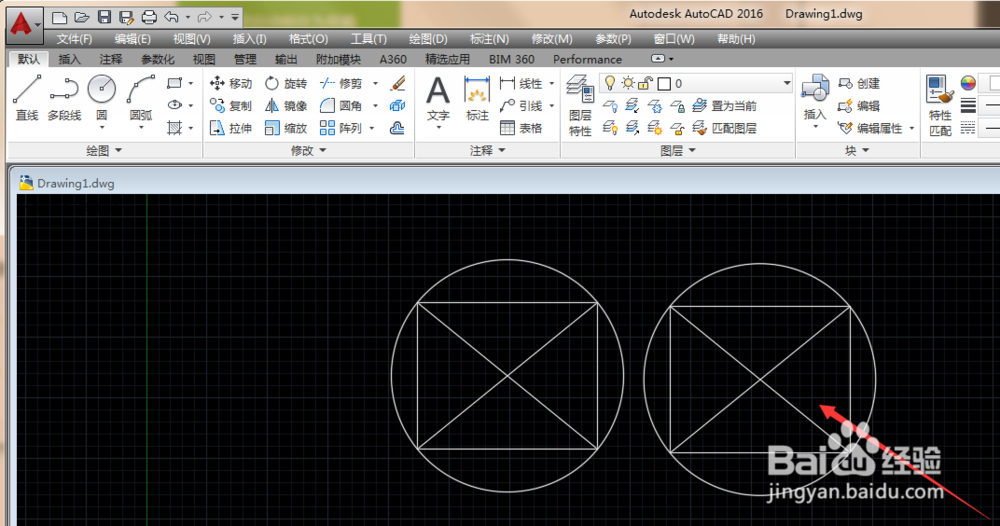This screenshot has height=526, width=1000.
Task: Select the Polyline (多段线) tool
Action: coord(64,98)
